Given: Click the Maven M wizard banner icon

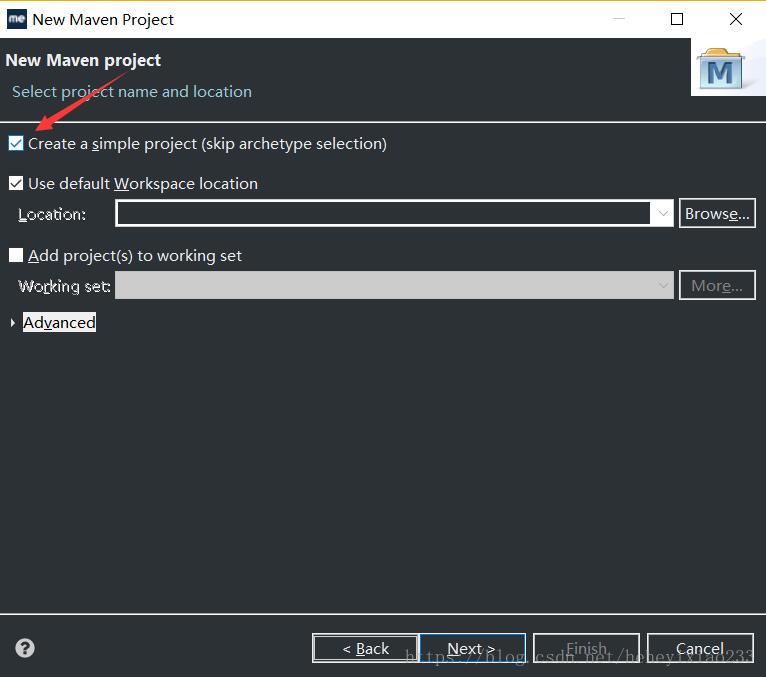Looking at the screenshot, I should tap(721, 68).
